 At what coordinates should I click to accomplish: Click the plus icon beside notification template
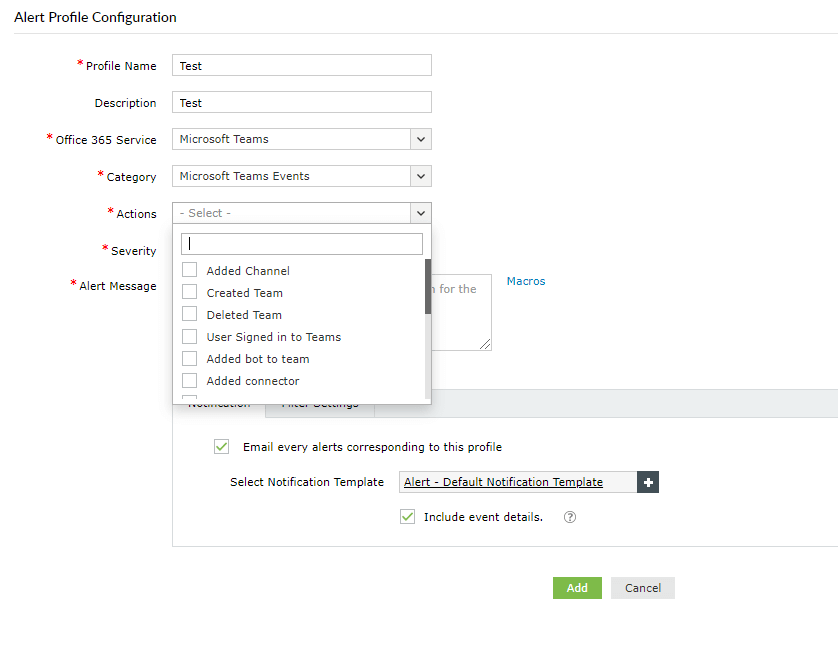coord(648,482)
